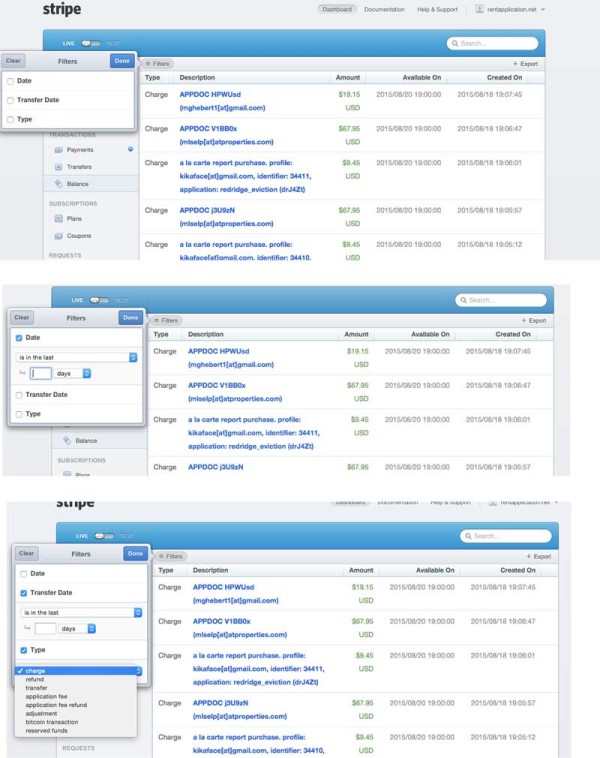Click $19.15 amount in top screenshot
This screenshot has height=758, width=600.
(x=349, y=95)
